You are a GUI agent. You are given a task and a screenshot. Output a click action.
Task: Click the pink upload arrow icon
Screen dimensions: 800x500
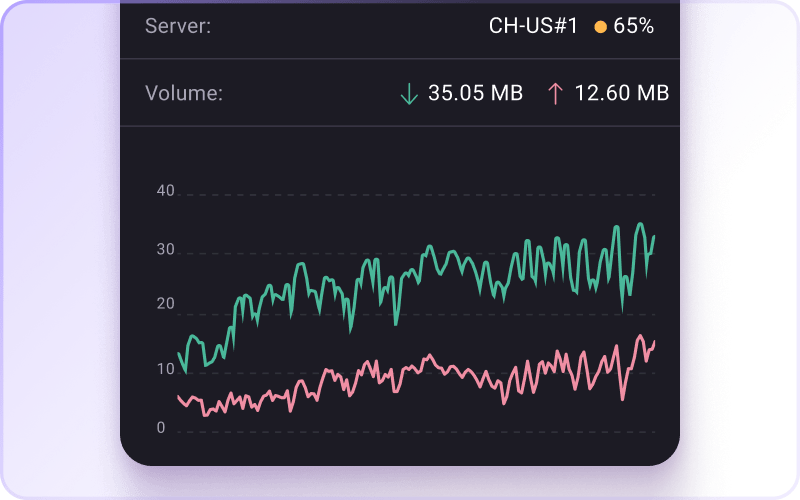(555, 94)
